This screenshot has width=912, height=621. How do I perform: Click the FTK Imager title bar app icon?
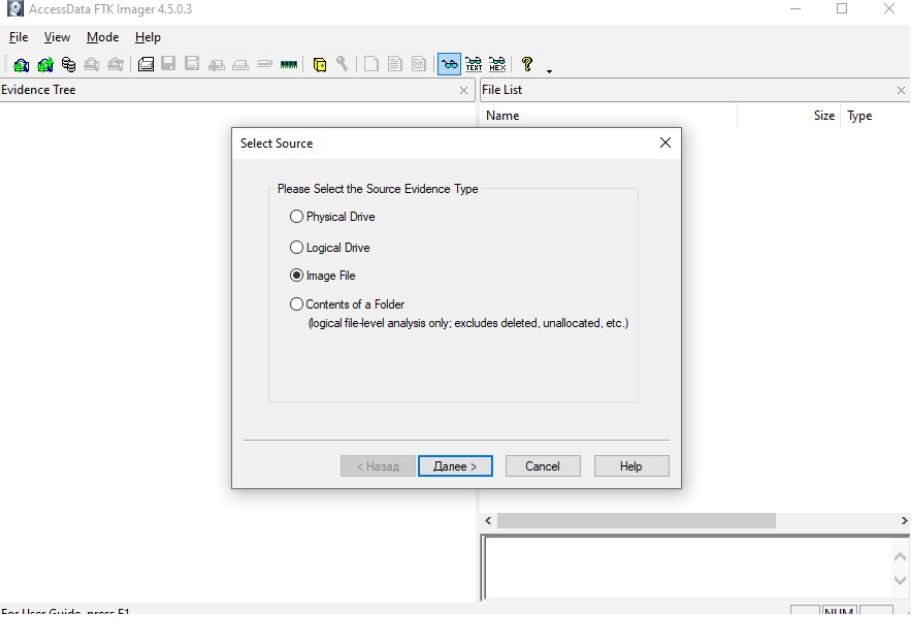pyautogui.click(x=15, y=9)
